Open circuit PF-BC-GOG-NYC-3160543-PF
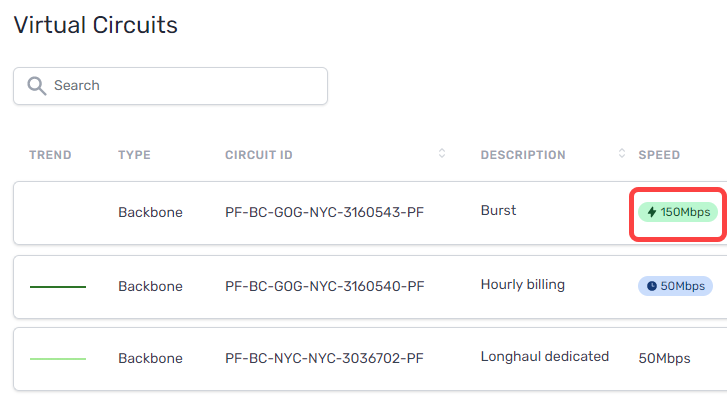The height and width of the screenshot is (398, 727). pyautogui.click(x=324, y=212)
